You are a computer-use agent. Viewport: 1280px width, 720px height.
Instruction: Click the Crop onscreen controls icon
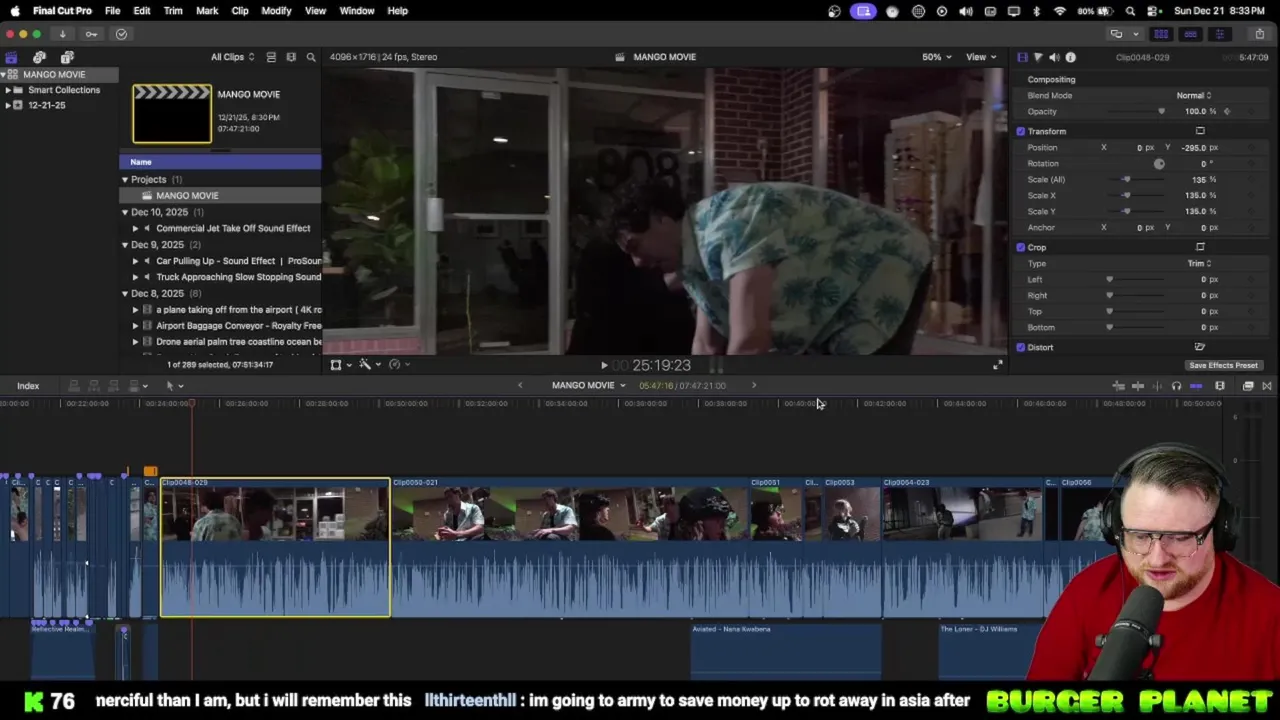coord(1200,247)
